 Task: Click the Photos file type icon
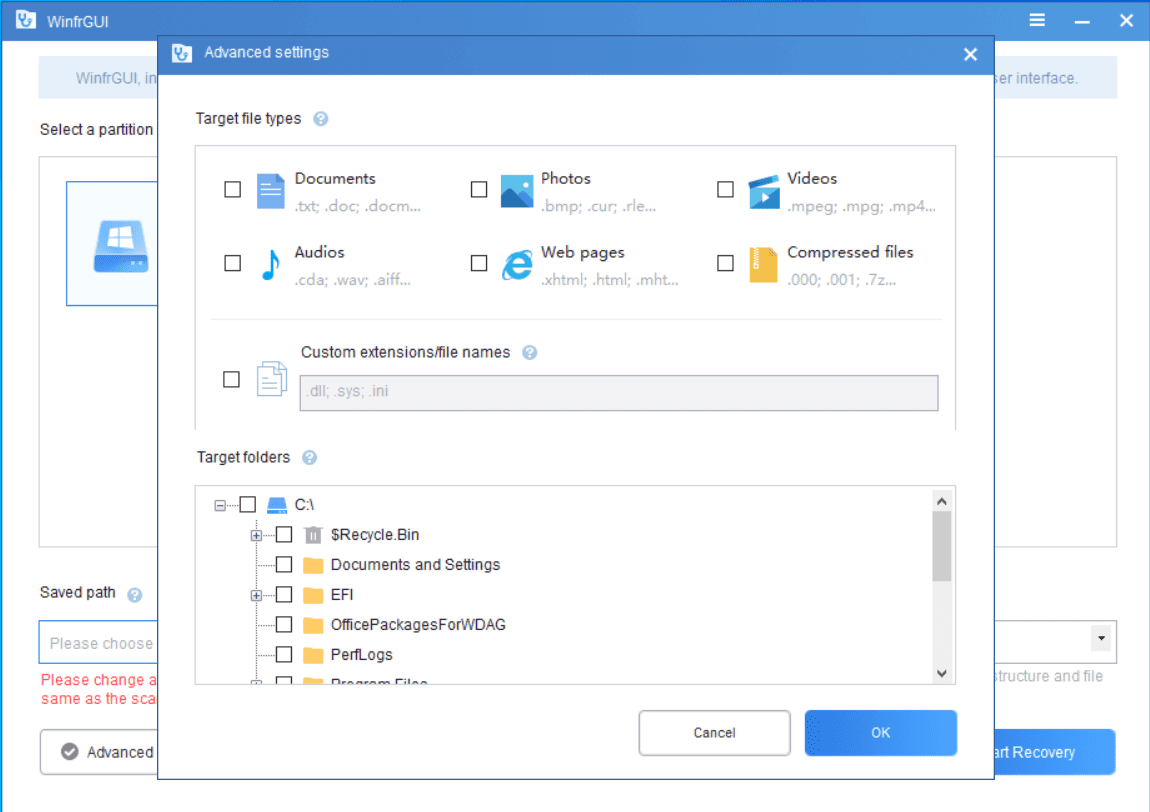tap(517, 190)
